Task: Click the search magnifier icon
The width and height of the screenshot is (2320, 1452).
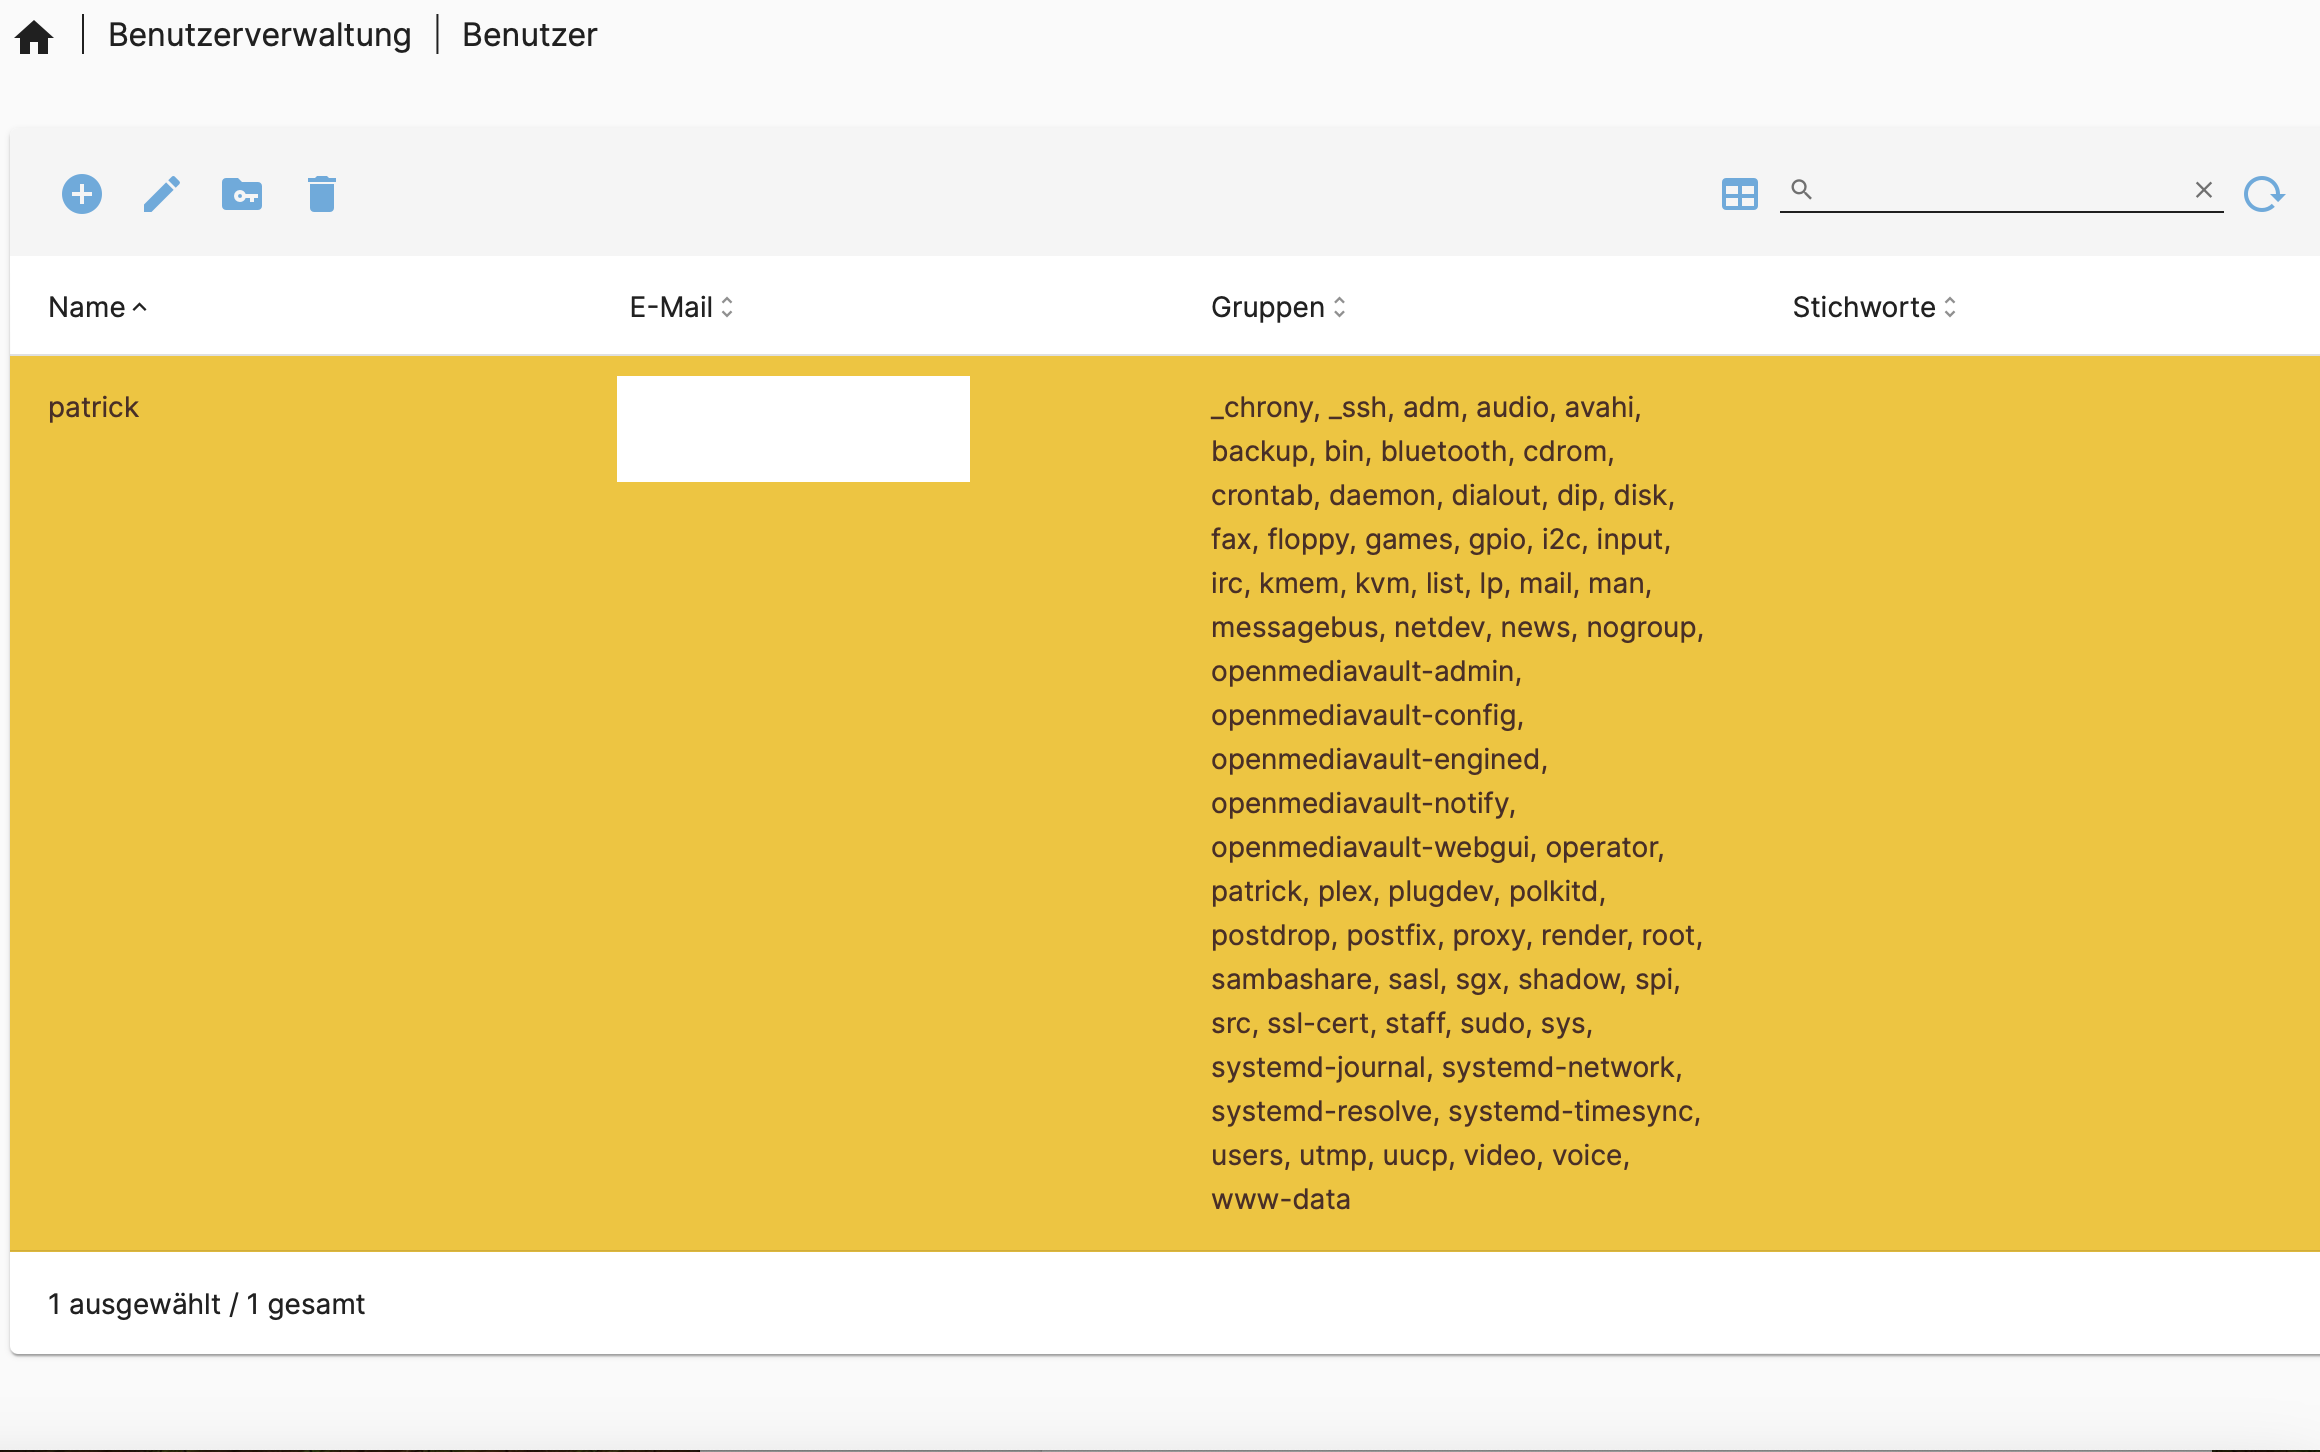Action: click(1803, 190)
